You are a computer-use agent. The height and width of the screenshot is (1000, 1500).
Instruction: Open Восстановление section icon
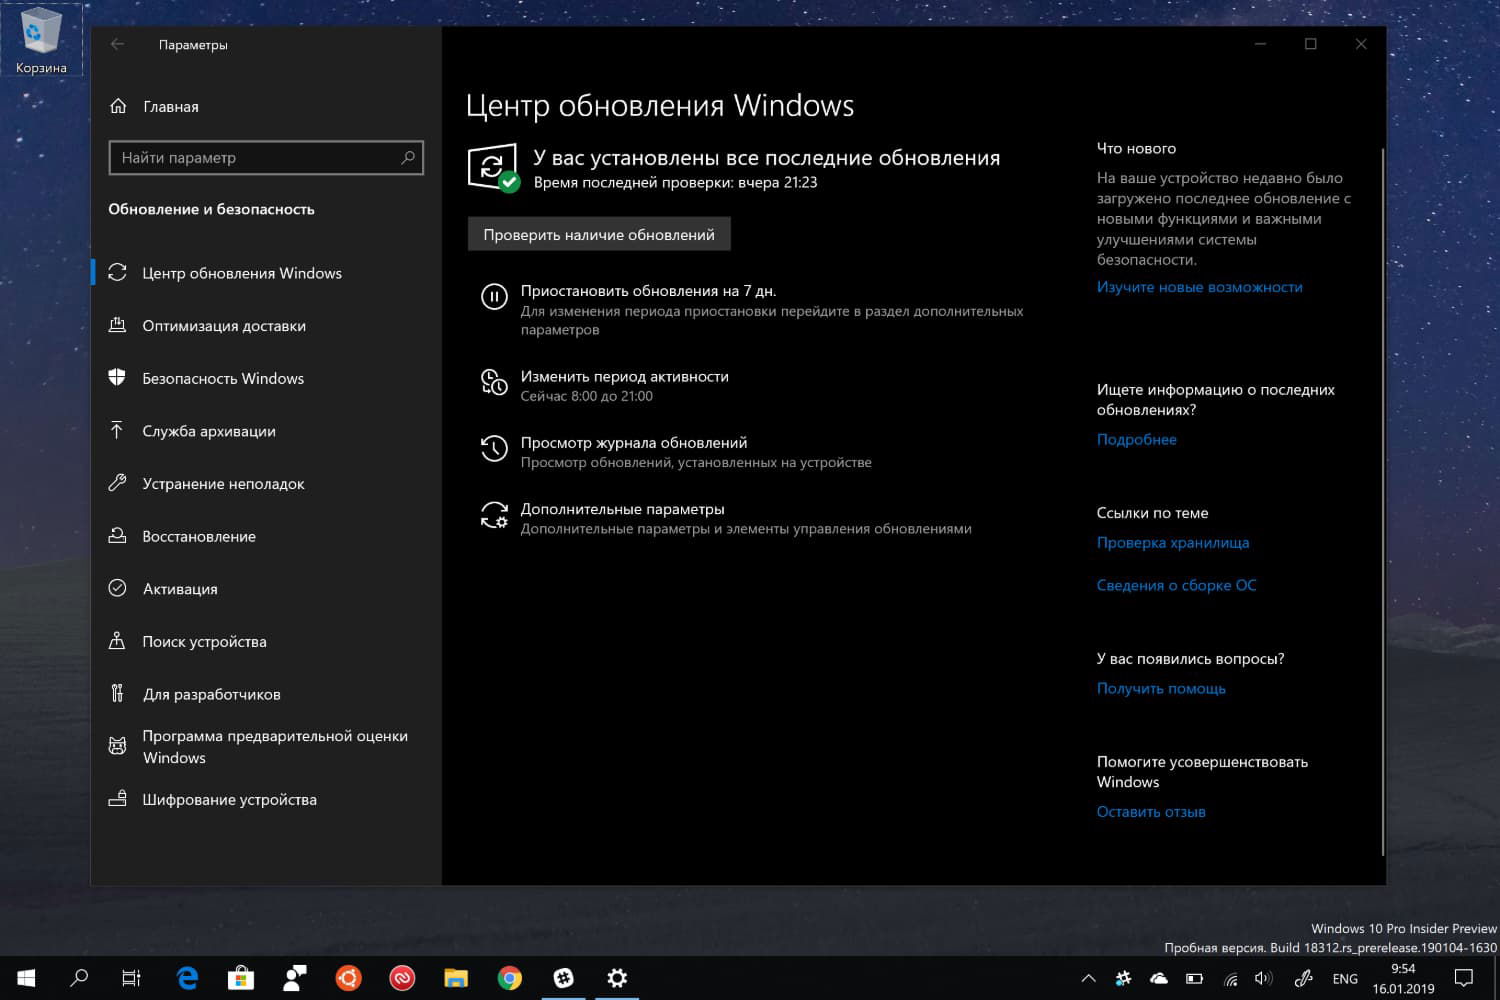coord(118,536)
